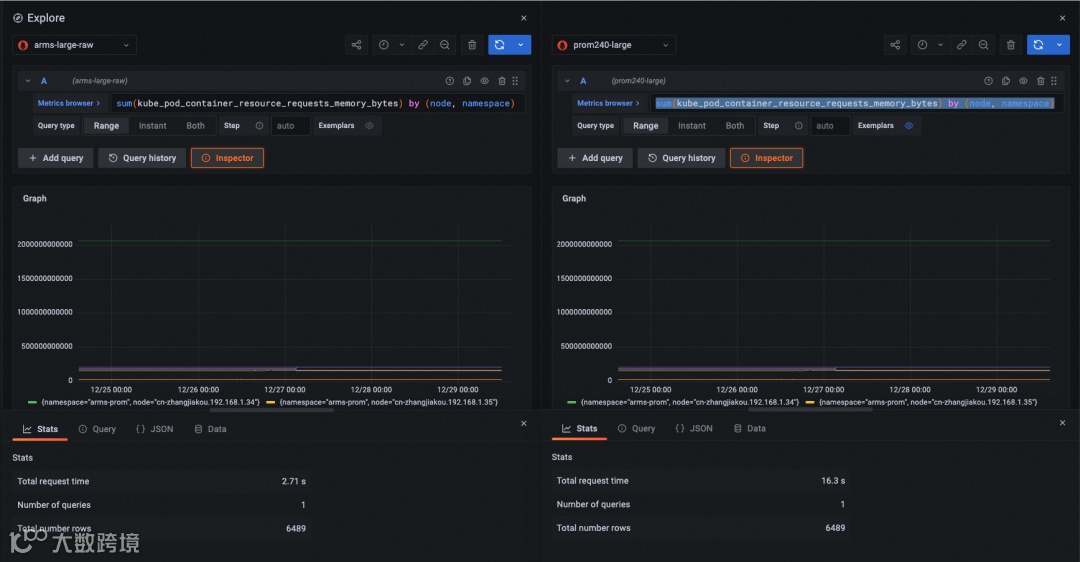1080x562 pixels.
Task: Select Instant query type in left pane
Action: [x=152, y=125]
